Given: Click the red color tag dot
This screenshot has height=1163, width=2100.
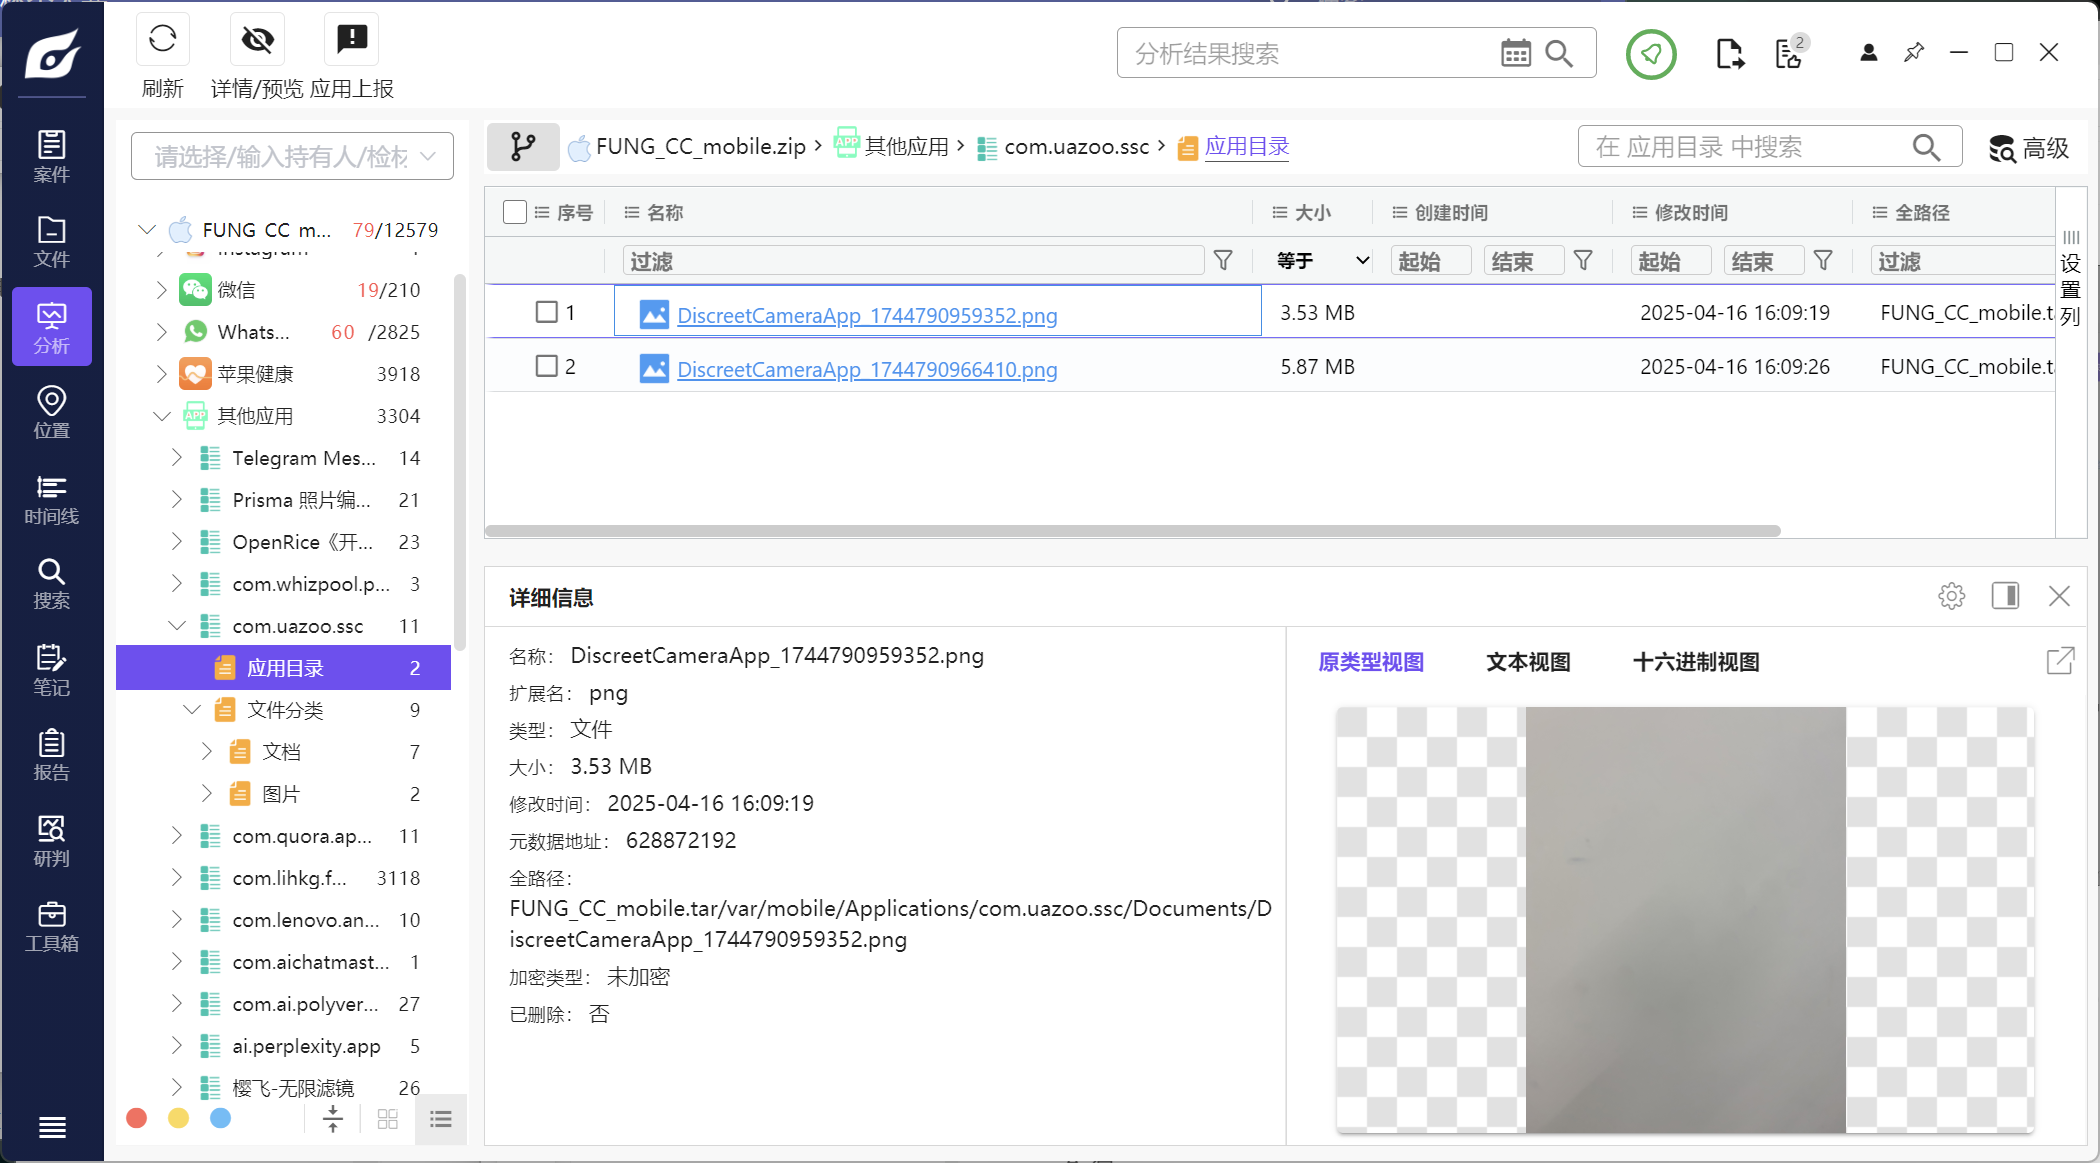Looking at the screenshot, I should click(x=137, y=1118).
